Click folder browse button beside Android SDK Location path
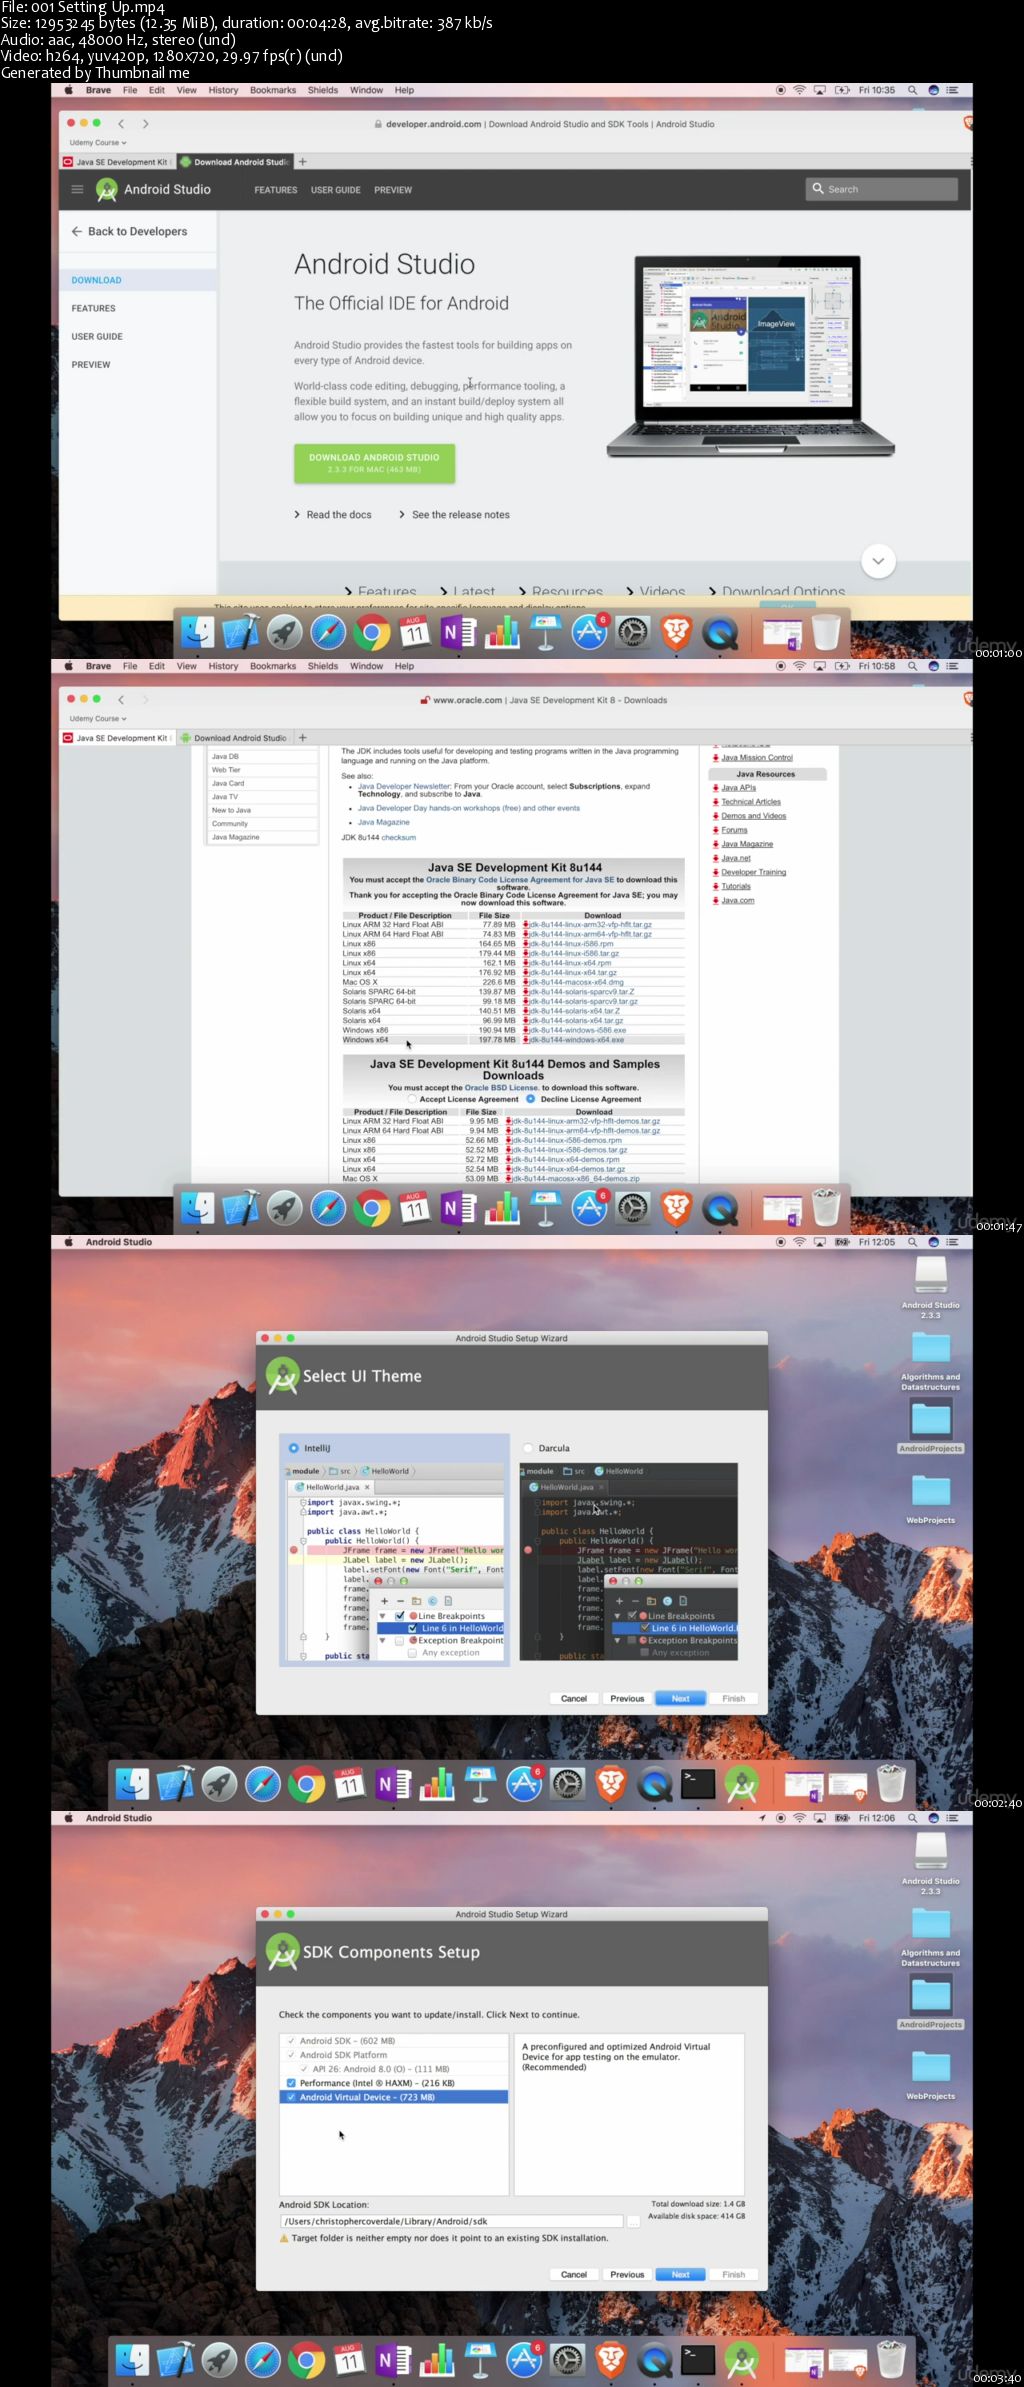Image resolution: width=1024 pixels, height=2387 pixels. tap(633, 2221)
